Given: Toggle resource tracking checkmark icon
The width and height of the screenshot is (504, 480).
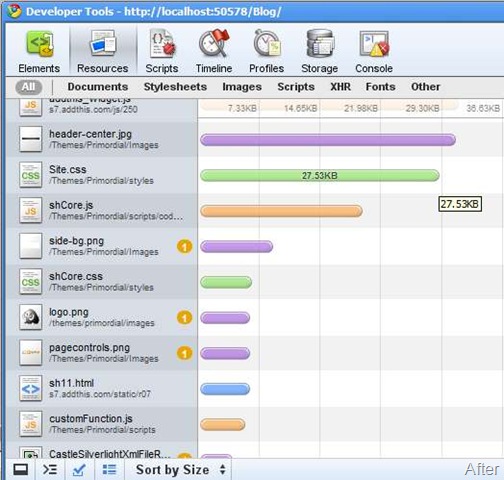Looking at the screenshot, I should click(79, 470).
